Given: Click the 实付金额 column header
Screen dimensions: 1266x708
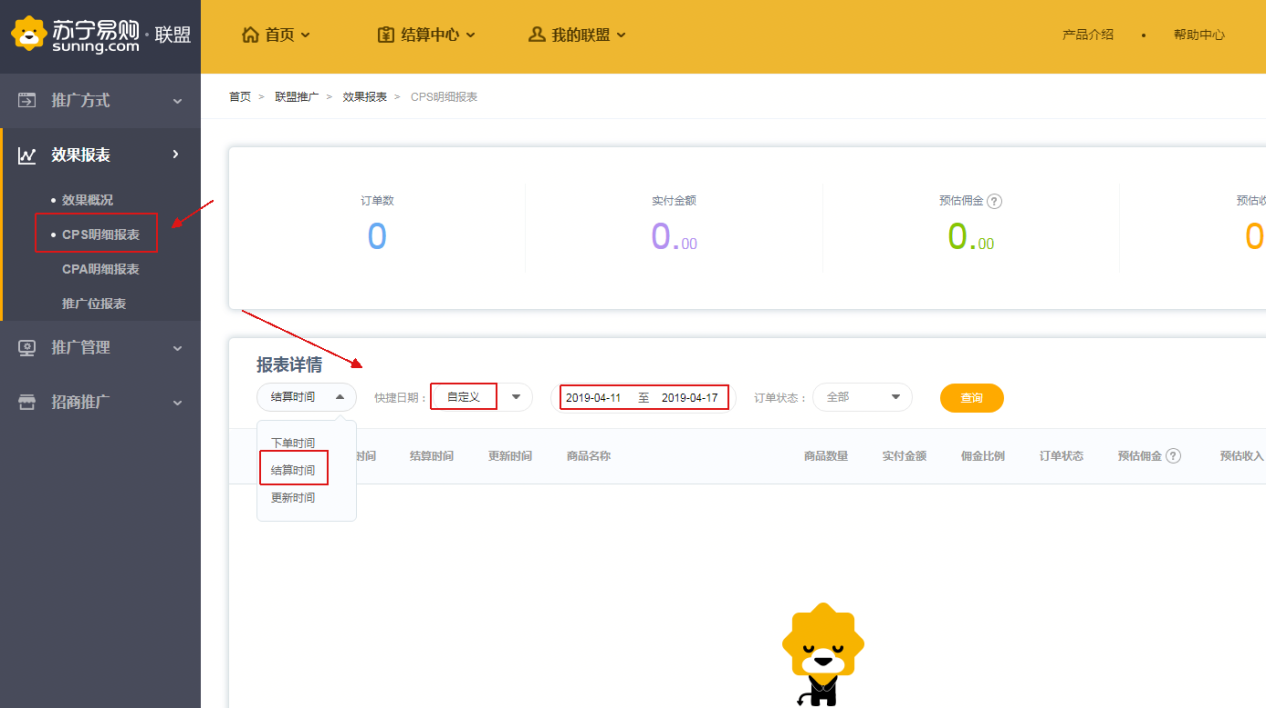Looking at the screenshot, I should 904,456.
